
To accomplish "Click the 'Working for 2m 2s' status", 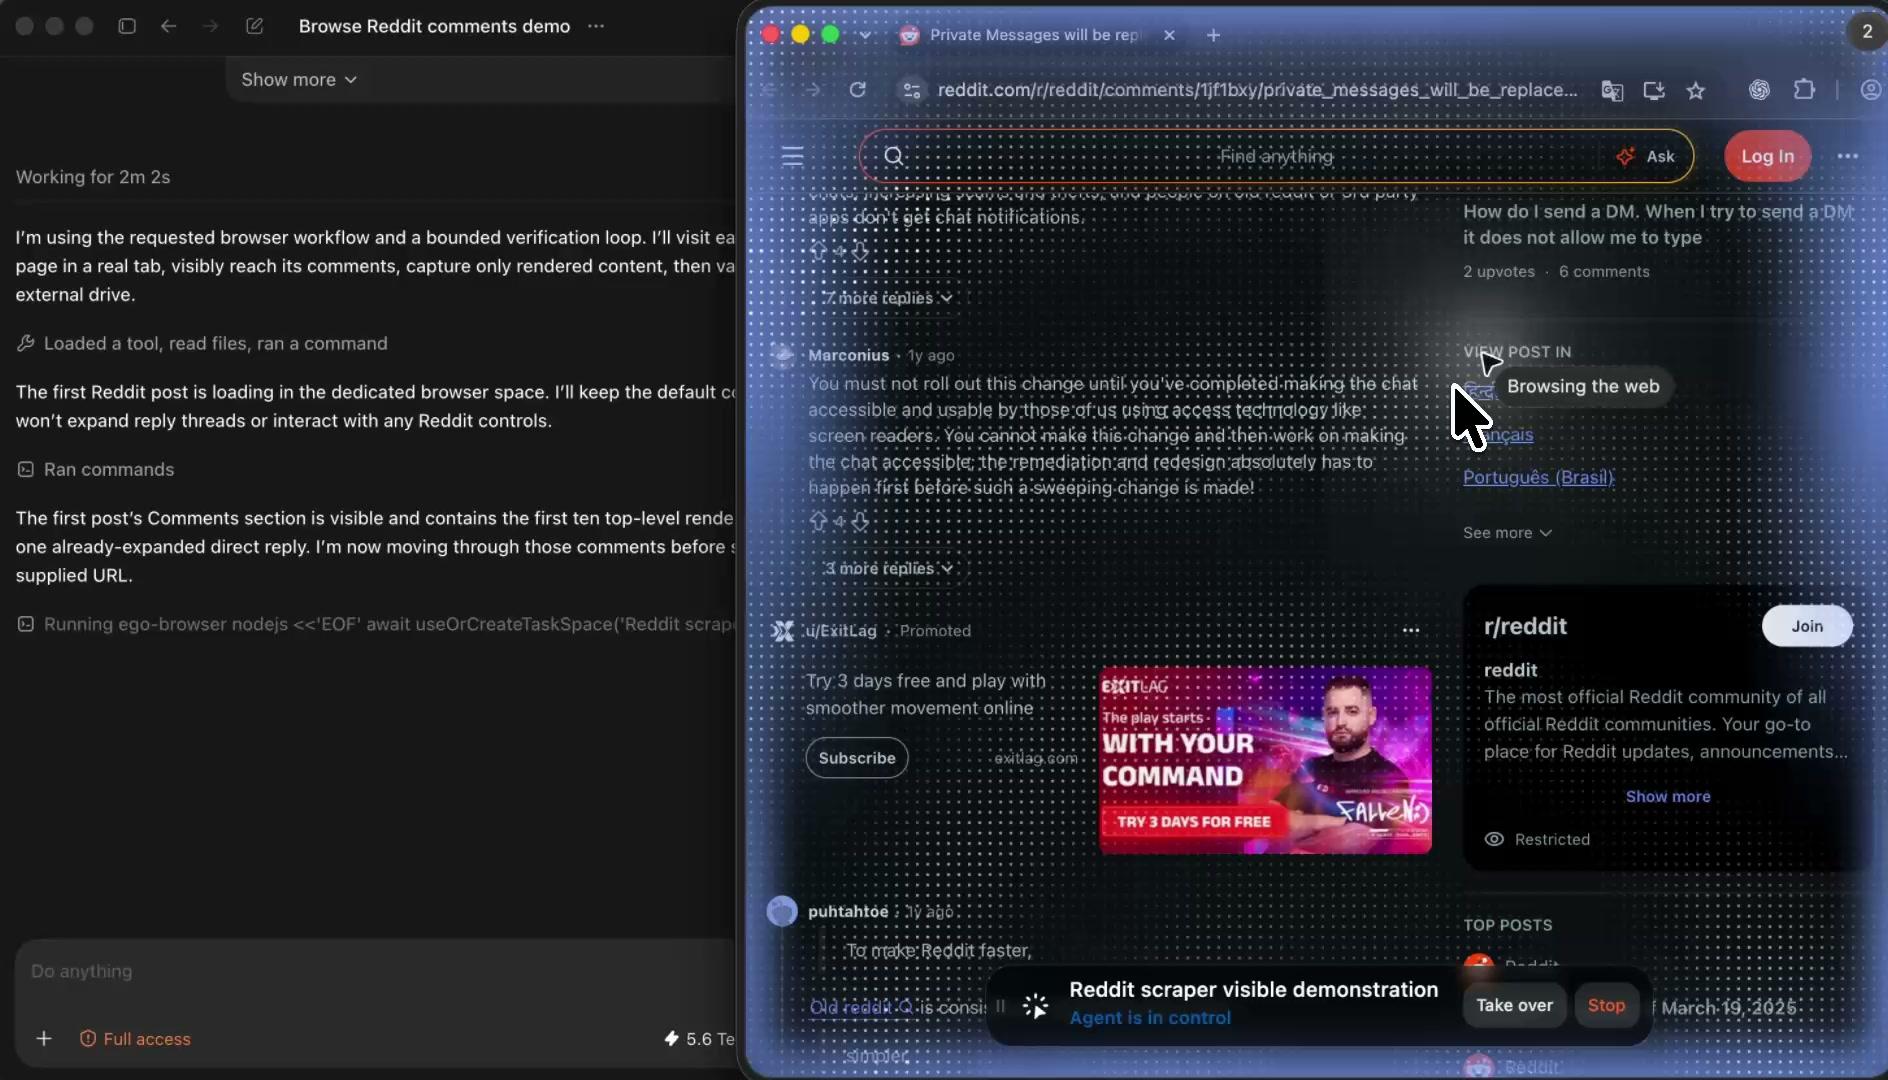I will pos(93,177).
